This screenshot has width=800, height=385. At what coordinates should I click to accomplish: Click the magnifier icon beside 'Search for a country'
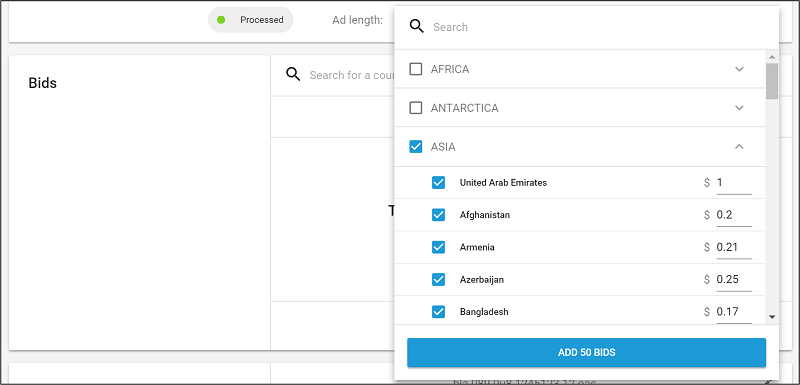click(x=293, y=74)
